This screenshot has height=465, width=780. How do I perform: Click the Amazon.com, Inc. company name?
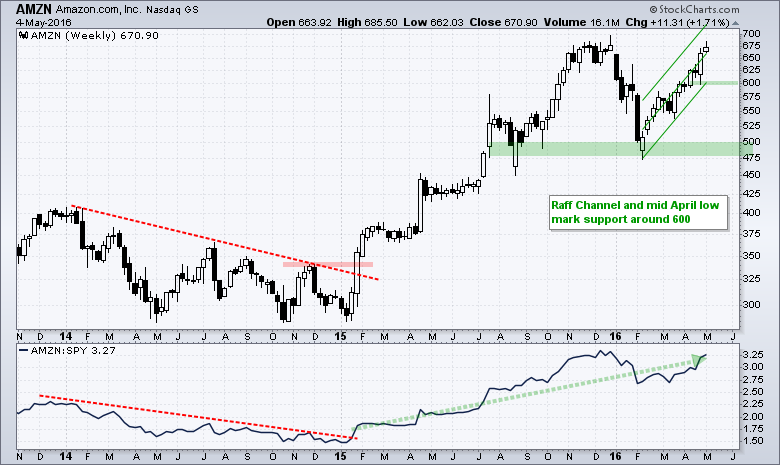[98, 9]
